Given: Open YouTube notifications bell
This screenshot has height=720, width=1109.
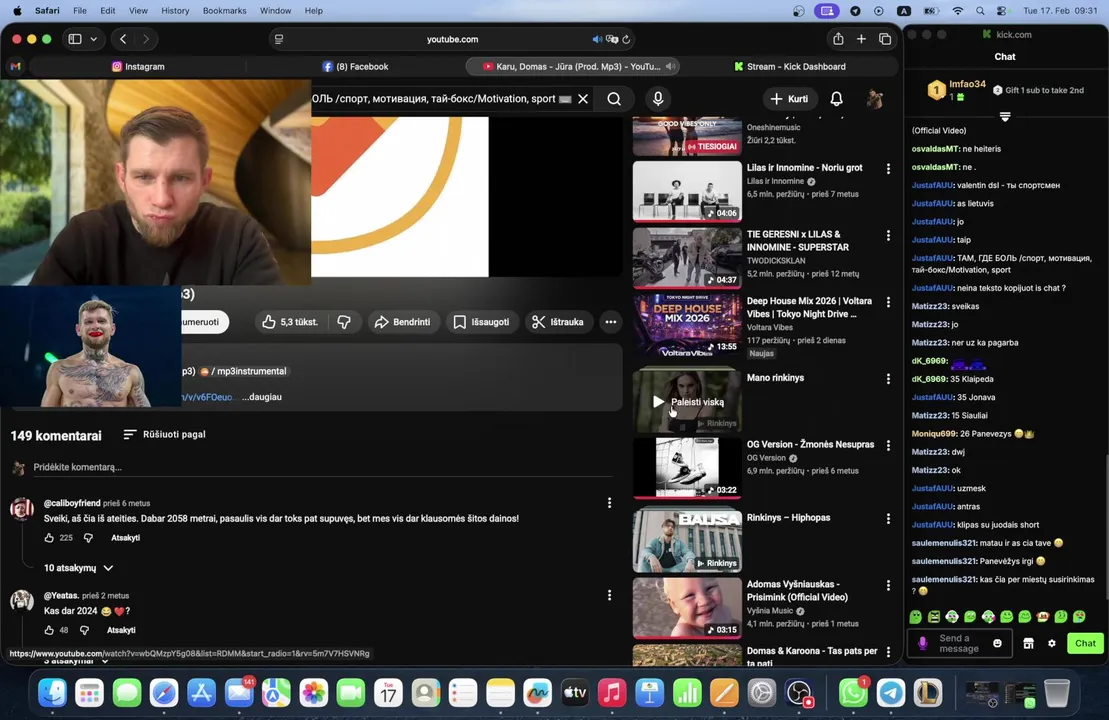Looking at the screenshot, I should click(x=836, y=99).
